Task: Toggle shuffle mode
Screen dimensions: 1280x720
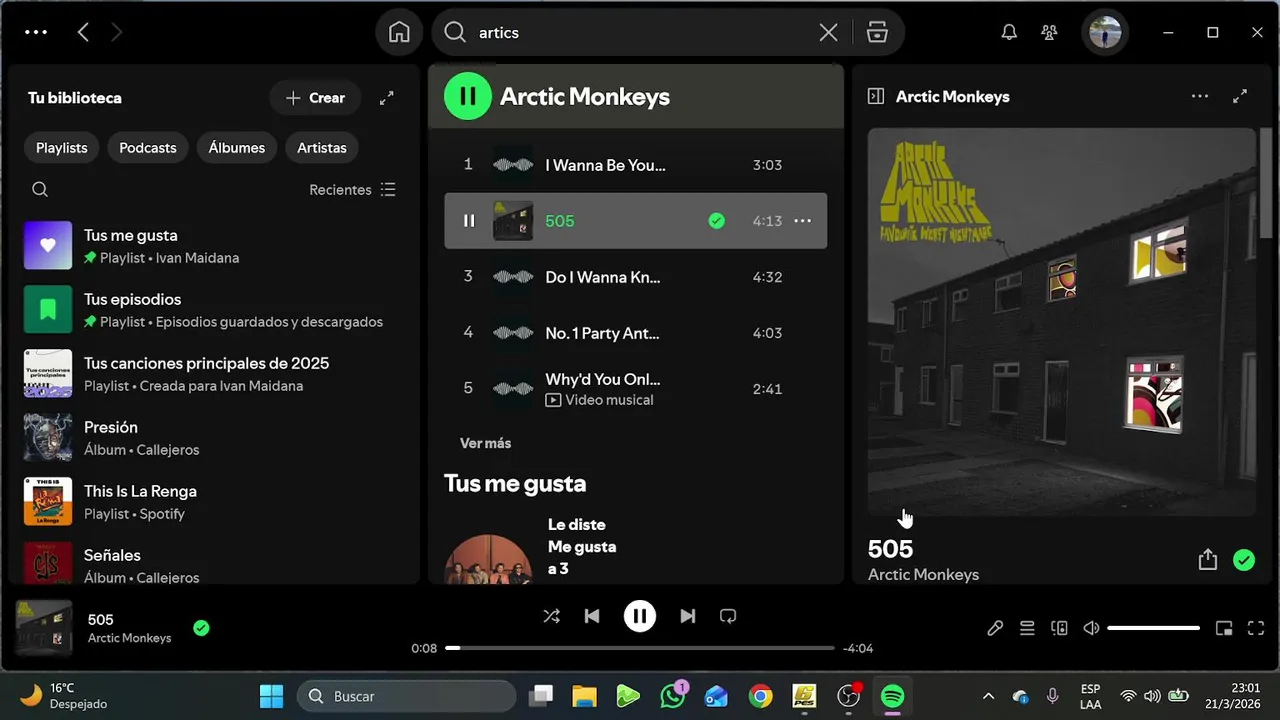Action: (x=551, y=616)
